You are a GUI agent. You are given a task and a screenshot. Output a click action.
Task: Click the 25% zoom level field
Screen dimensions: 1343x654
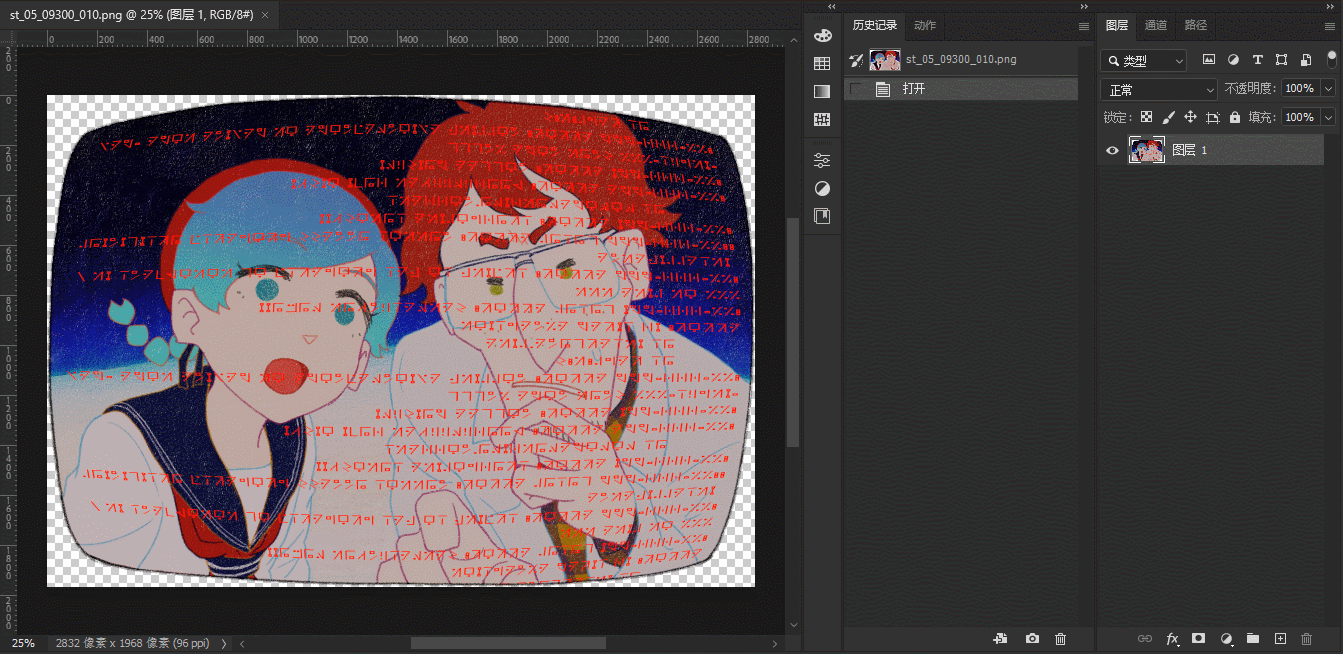23,643
